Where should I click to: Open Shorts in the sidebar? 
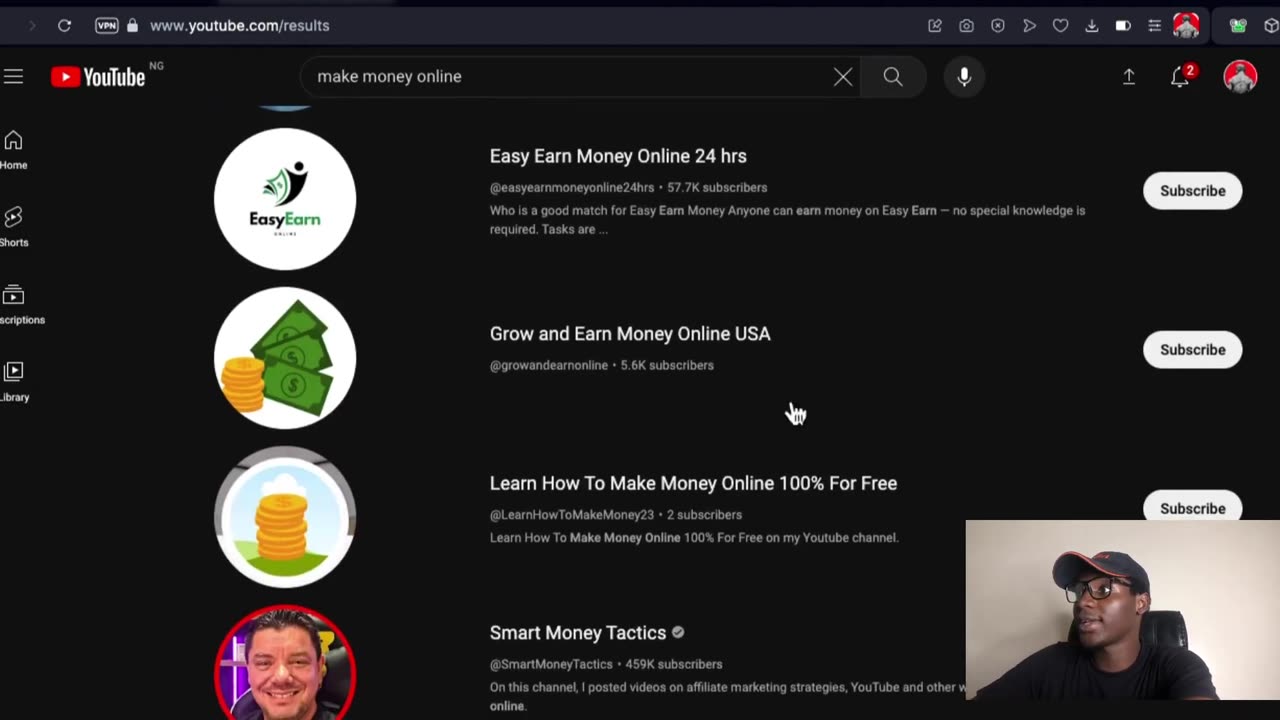[x=13, y=227]
